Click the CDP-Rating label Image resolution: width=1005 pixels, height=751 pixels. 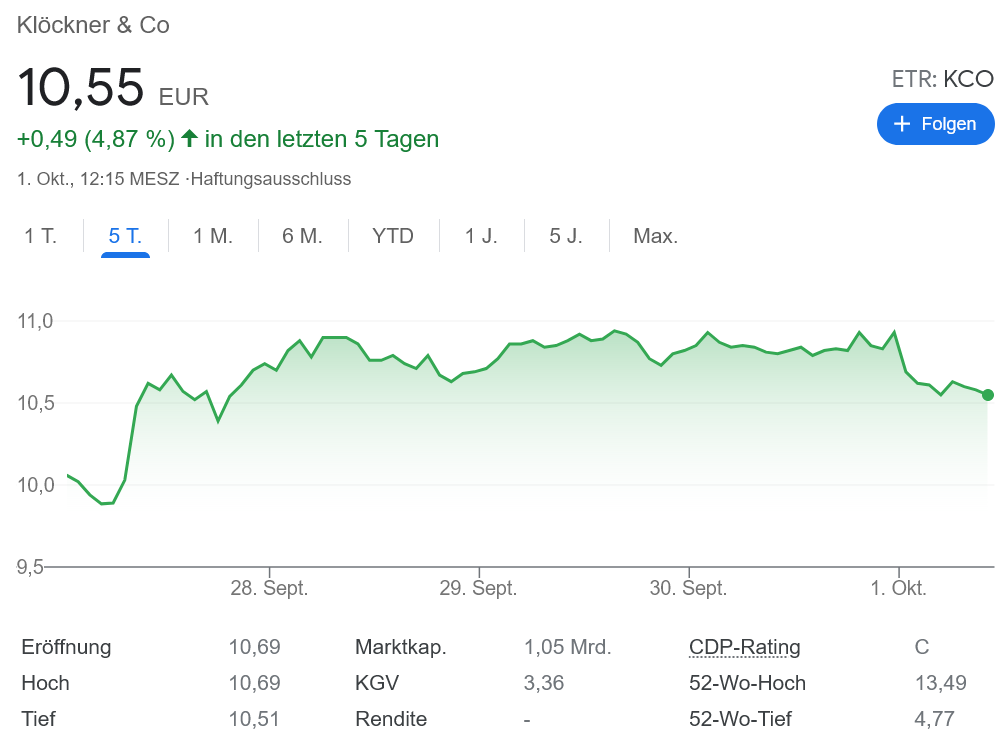745,647
